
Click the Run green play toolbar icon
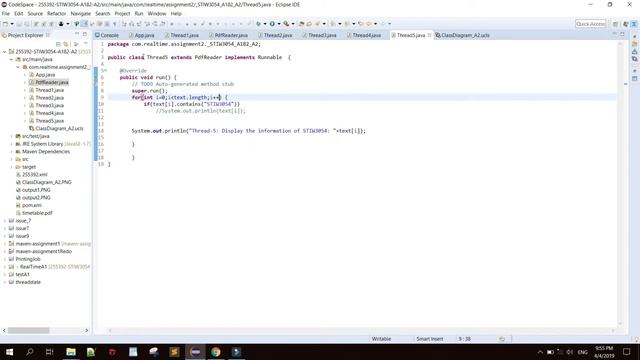click(x=272, y=24)
